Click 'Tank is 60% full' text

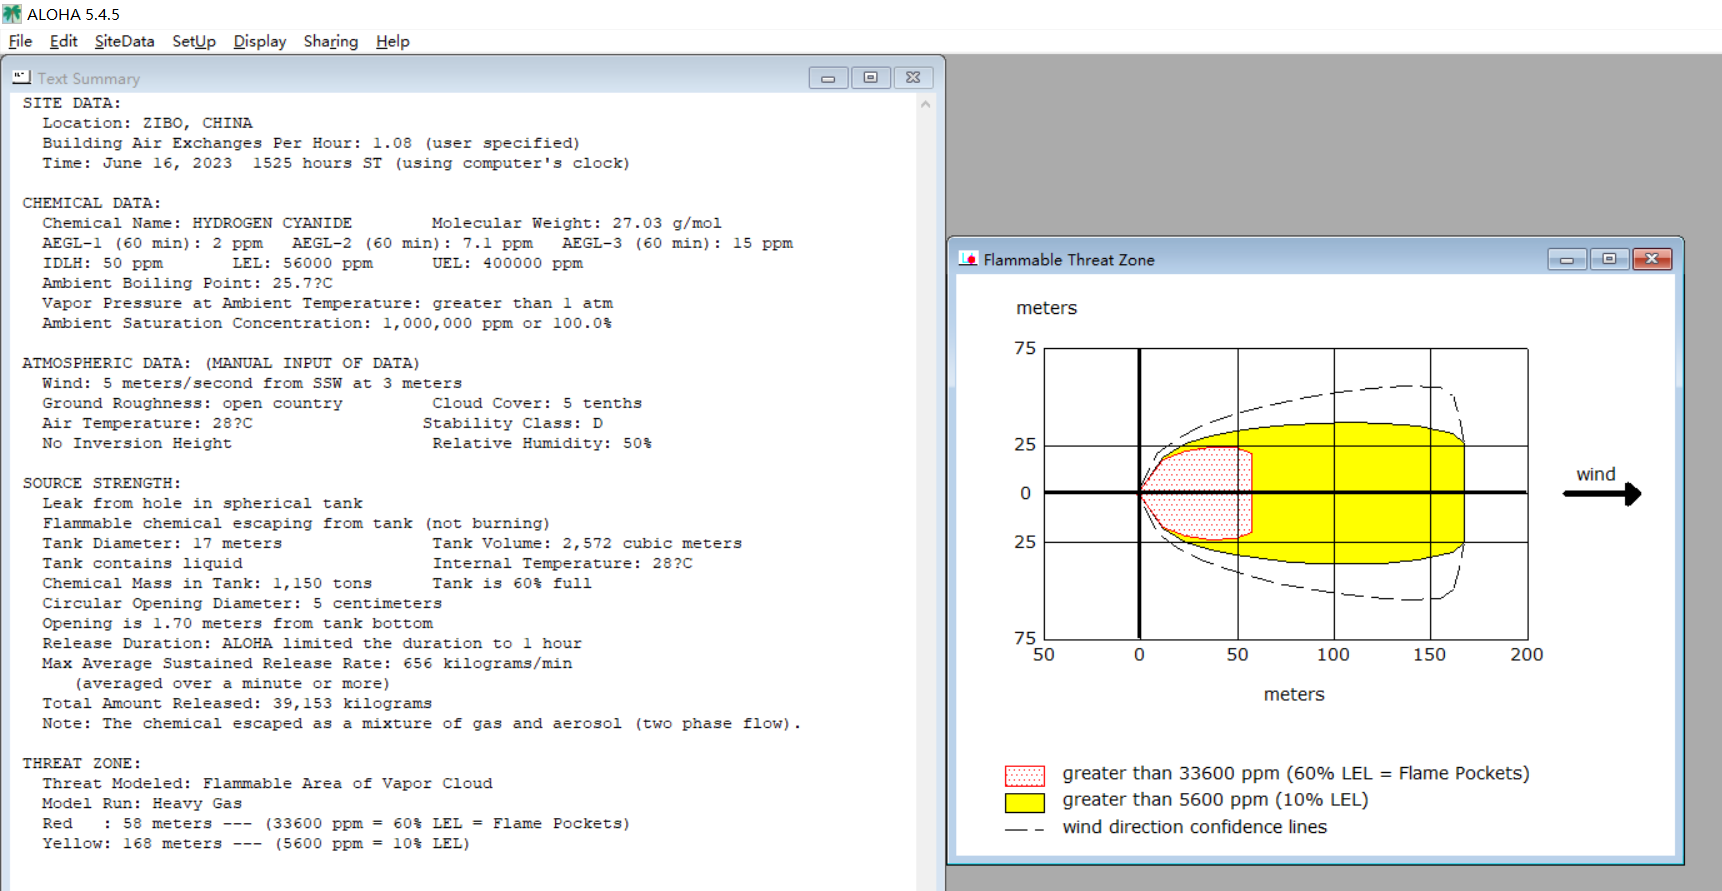(512, 583)
